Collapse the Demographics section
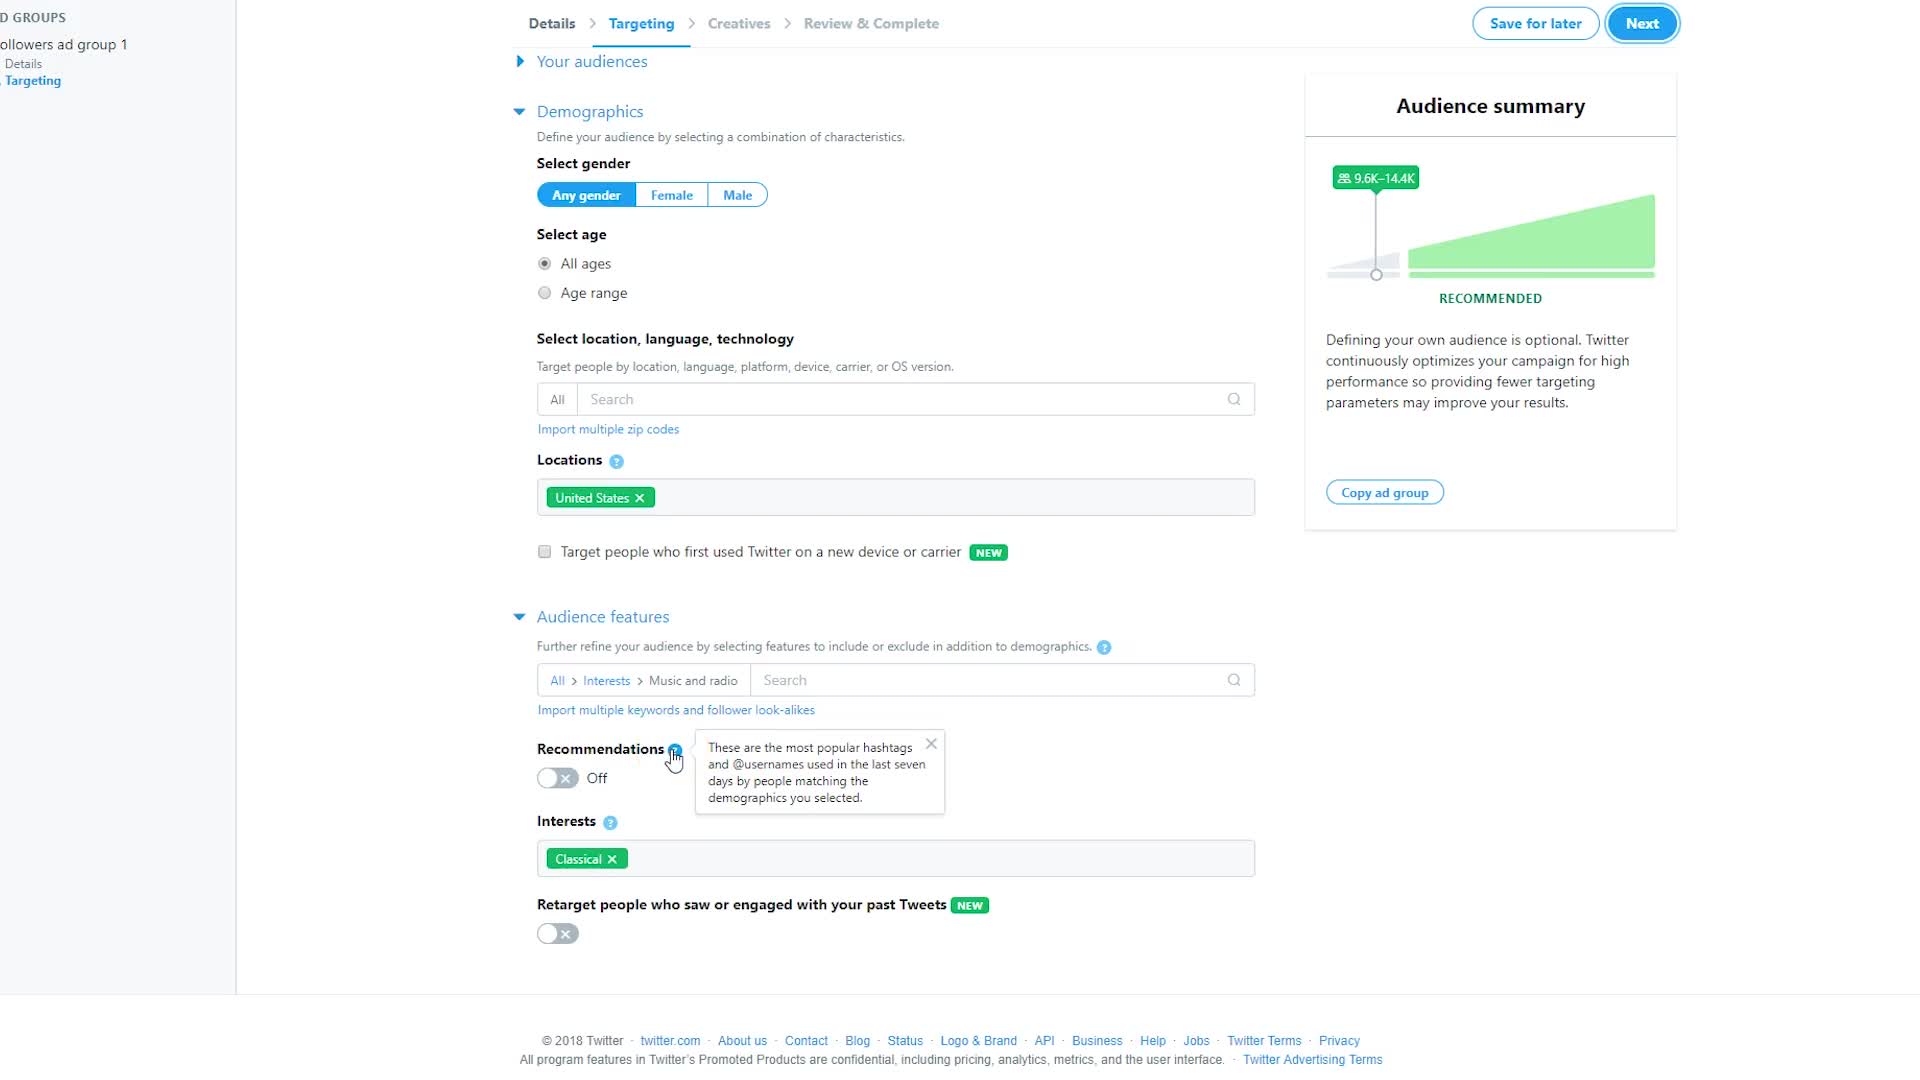The width and height of the screenshot is (1920, 1080). 519,112
